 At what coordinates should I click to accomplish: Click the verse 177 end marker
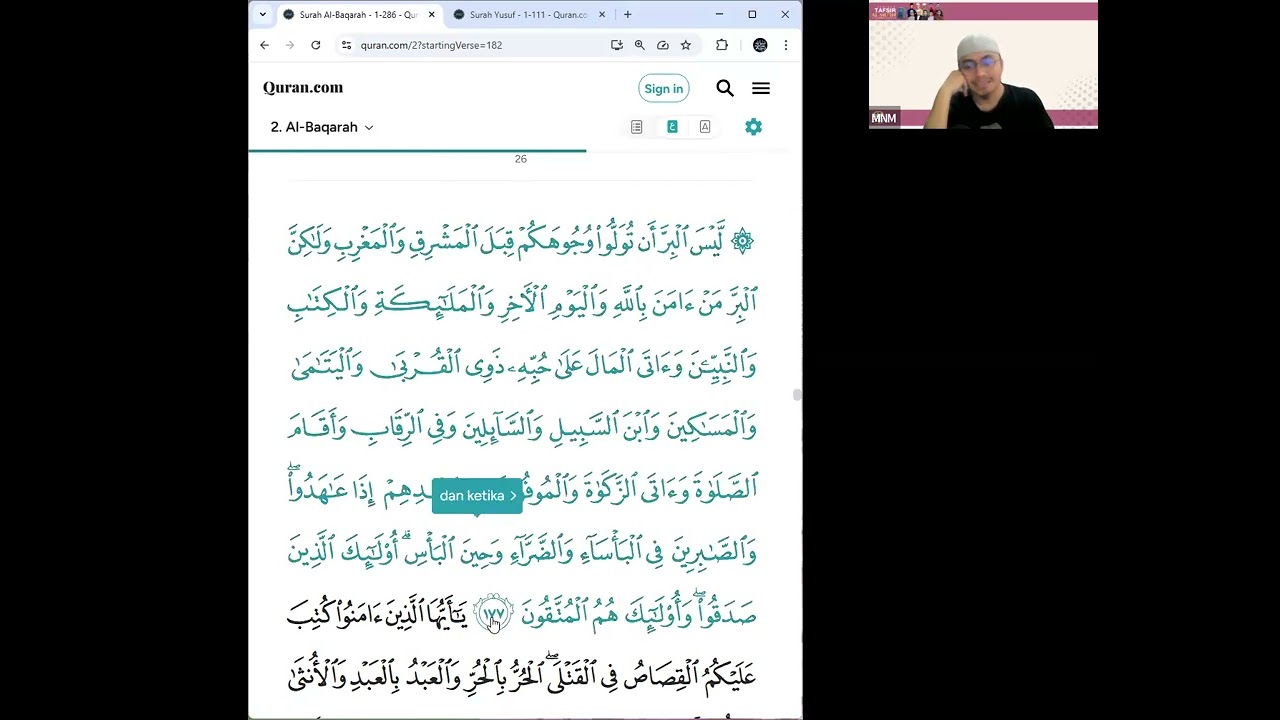494,613
